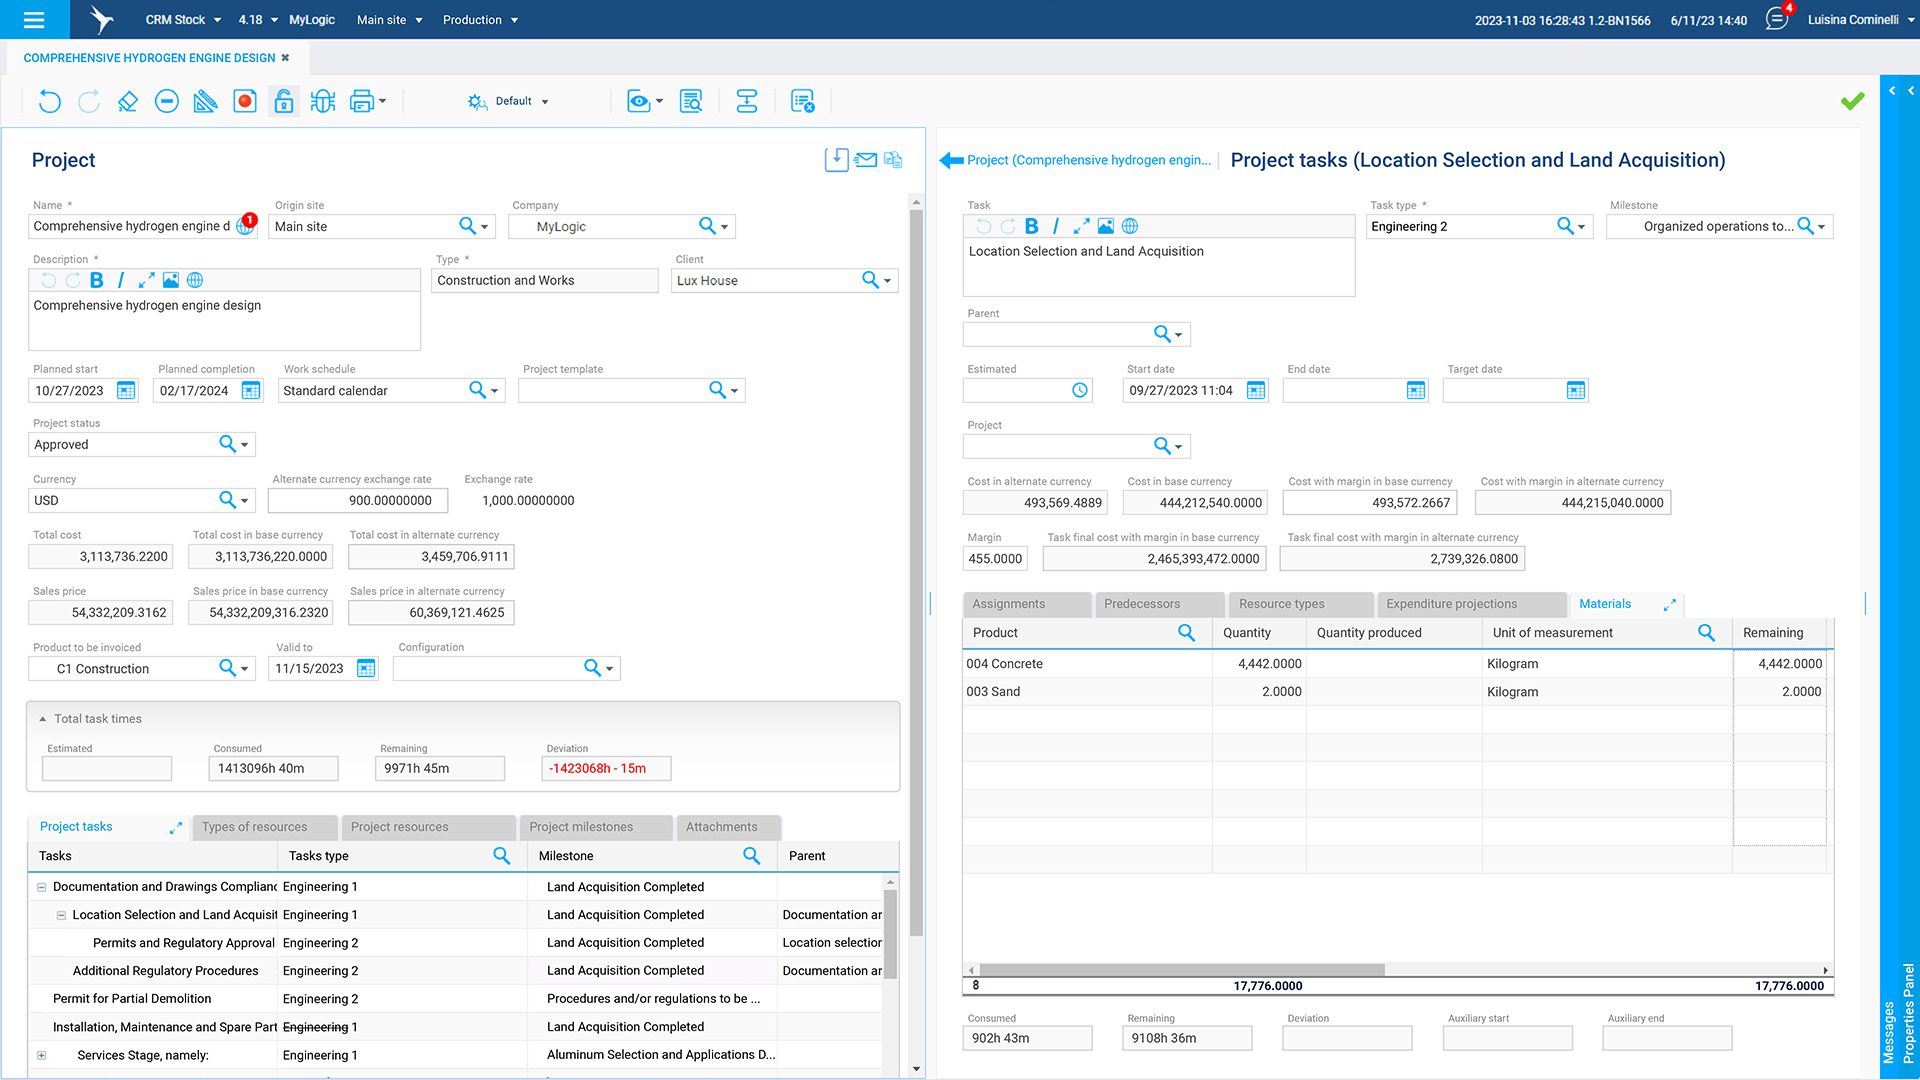Expand the Services Stage tree row
Viewport: 1920px width, 1080px height.
point(42,1055)
